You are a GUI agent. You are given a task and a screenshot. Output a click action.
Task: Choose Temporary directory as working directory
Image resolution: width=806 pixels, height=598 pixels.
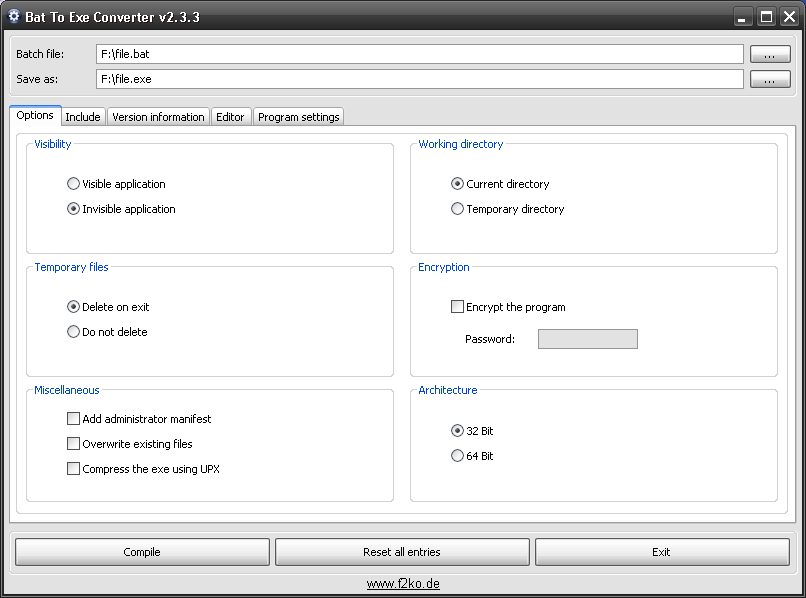pyautogui.click(x=457, y=209)
